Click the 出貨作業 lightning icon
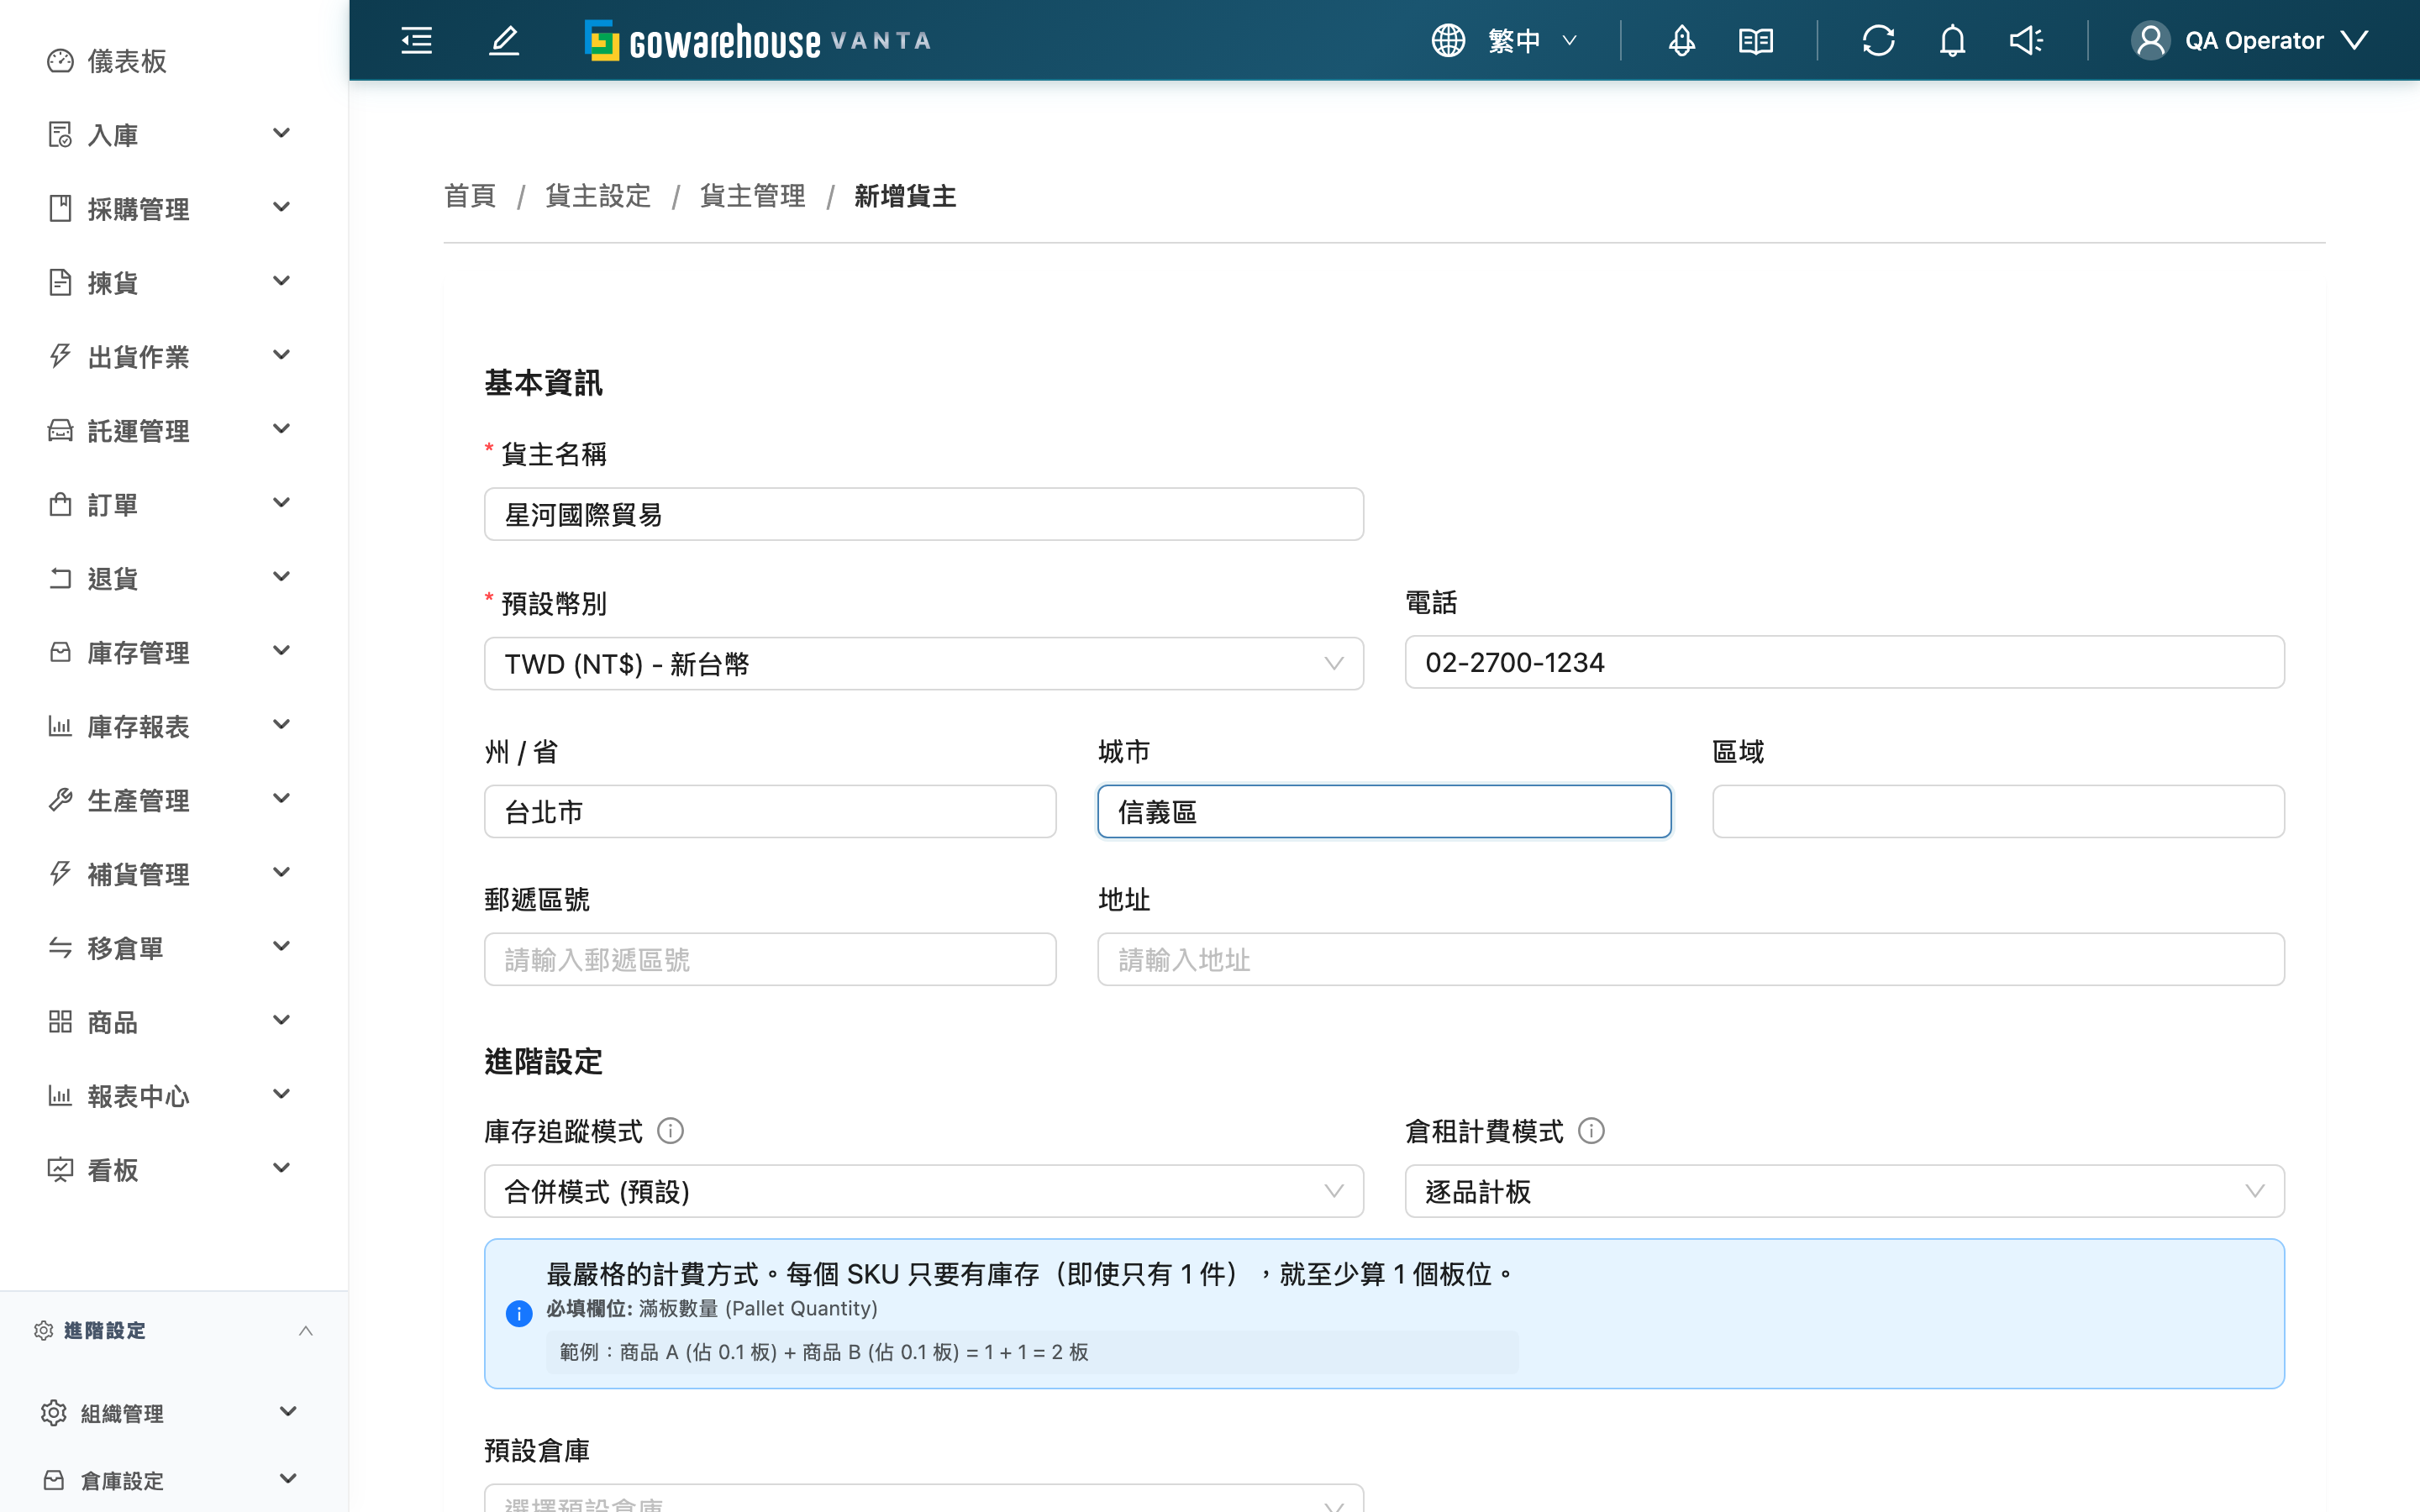2420x1512 pixels. point(60,356)
